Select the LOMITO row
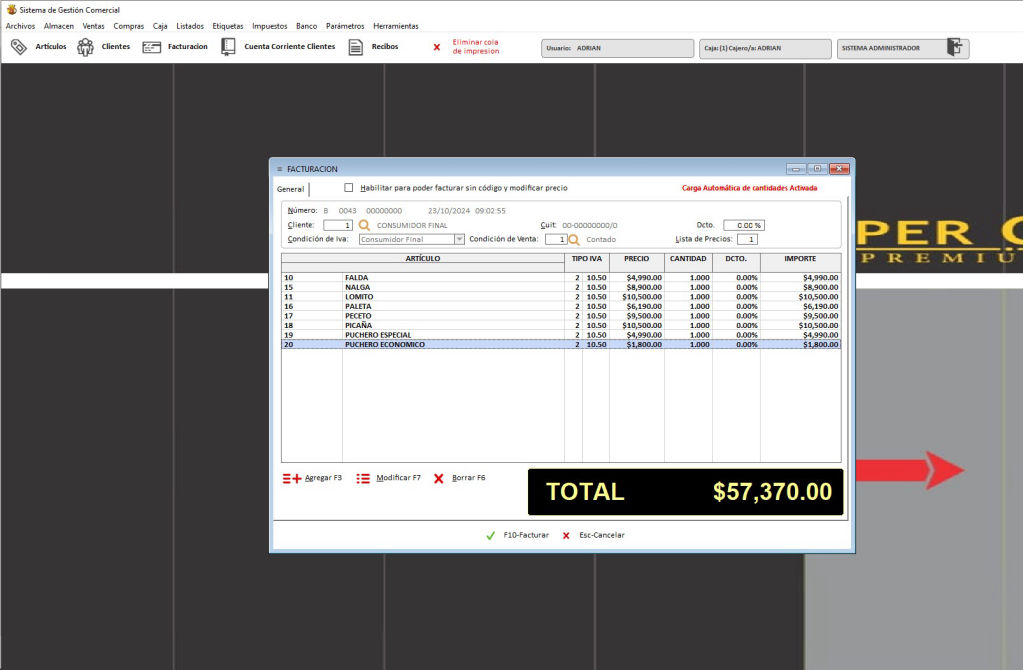This screenshot has width=1023, height=670. [x=561, y=297]
